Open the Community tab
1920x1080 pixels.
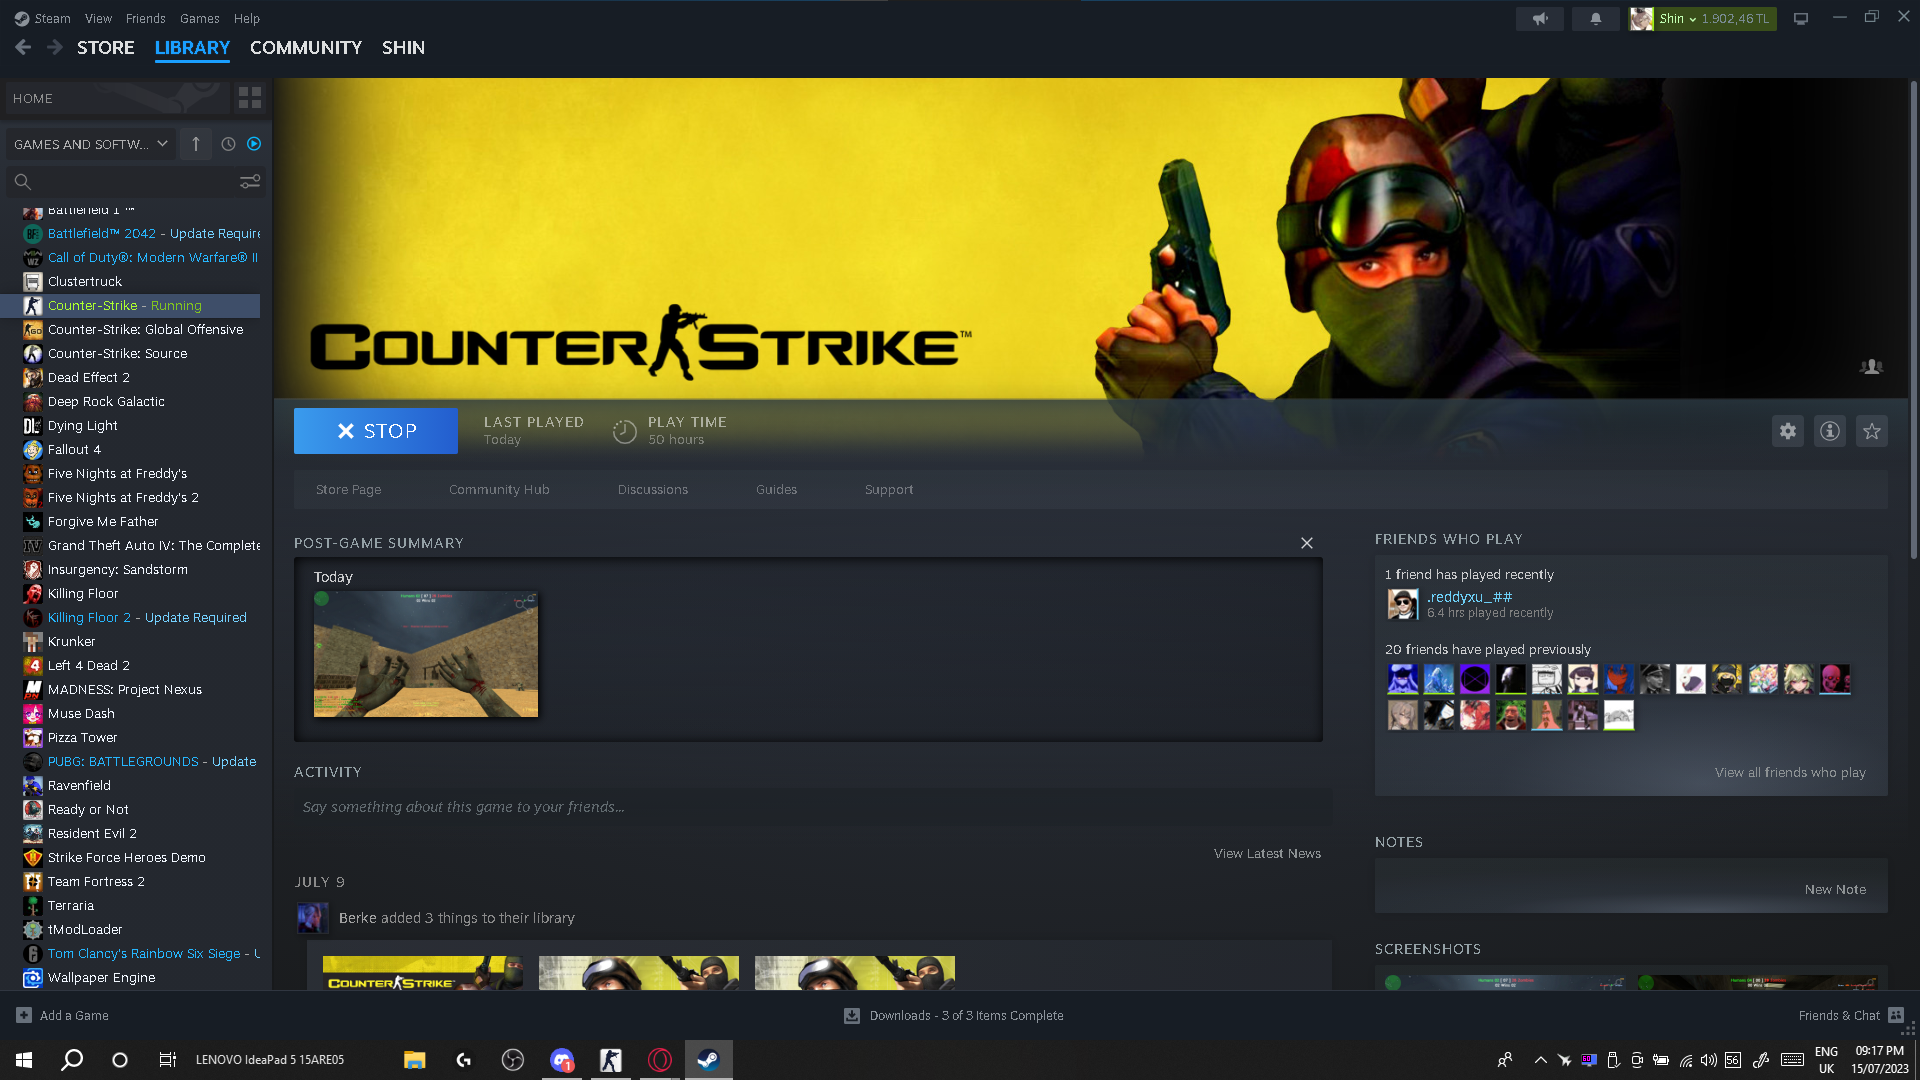[x=305, y=47]
